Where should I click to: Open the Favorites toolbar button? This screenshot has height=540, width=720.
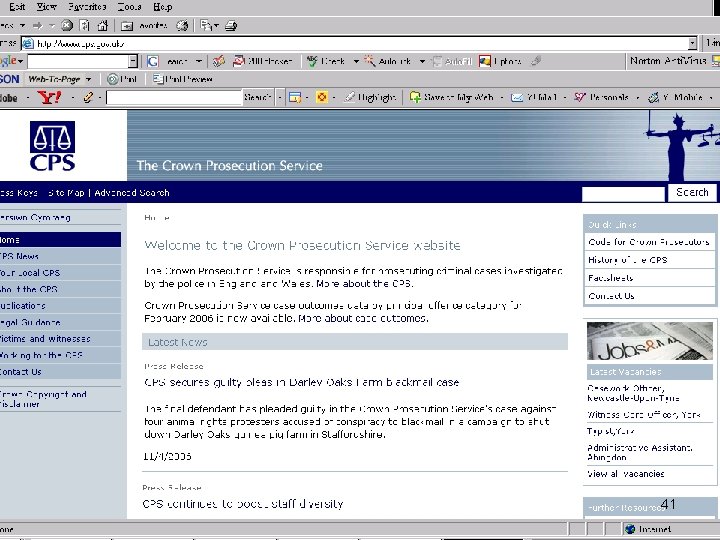click(x=144, y=26)
